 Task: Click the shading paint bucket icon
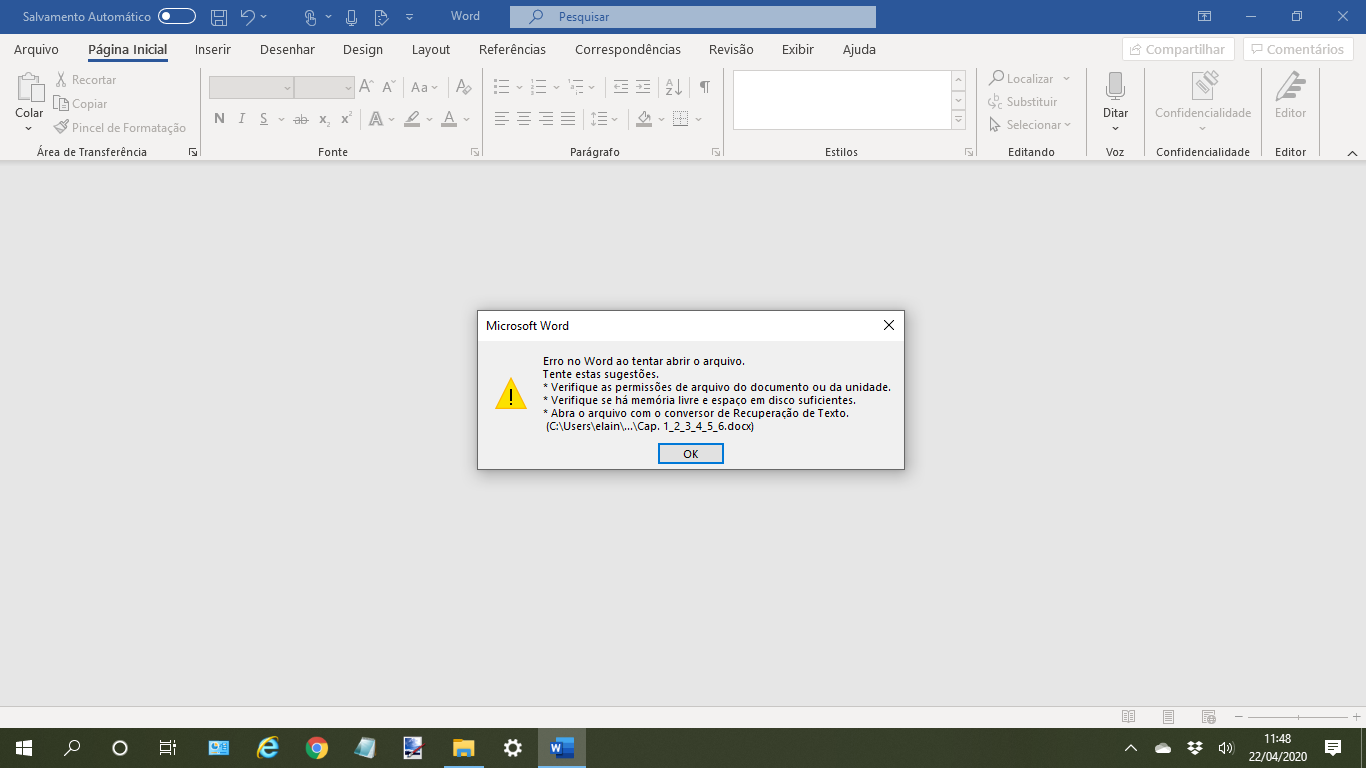coord(643,119)
